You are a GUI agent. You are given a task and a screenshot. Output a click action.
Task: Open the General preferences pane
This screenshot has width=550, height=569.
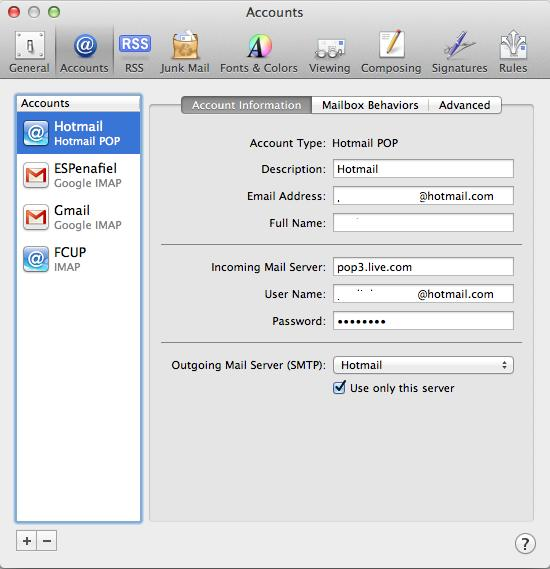pyautogui.click(x=29, y=52)
